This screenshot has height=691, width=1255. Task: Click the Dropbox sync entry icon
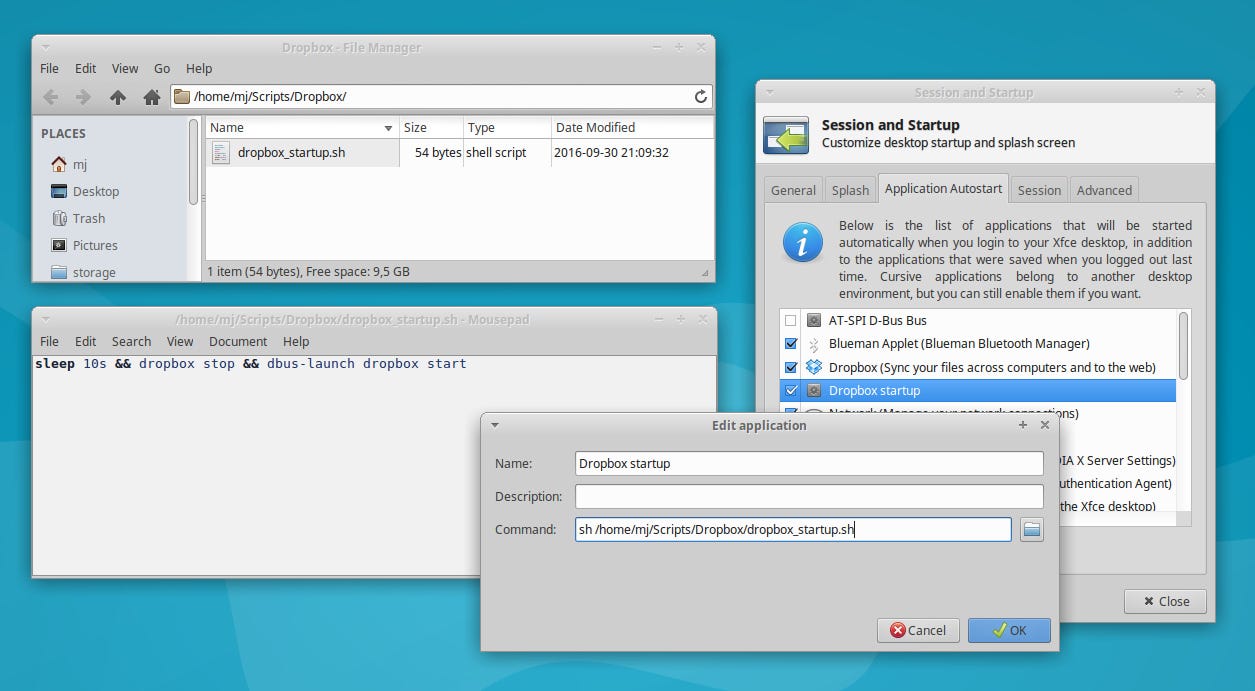814,367
